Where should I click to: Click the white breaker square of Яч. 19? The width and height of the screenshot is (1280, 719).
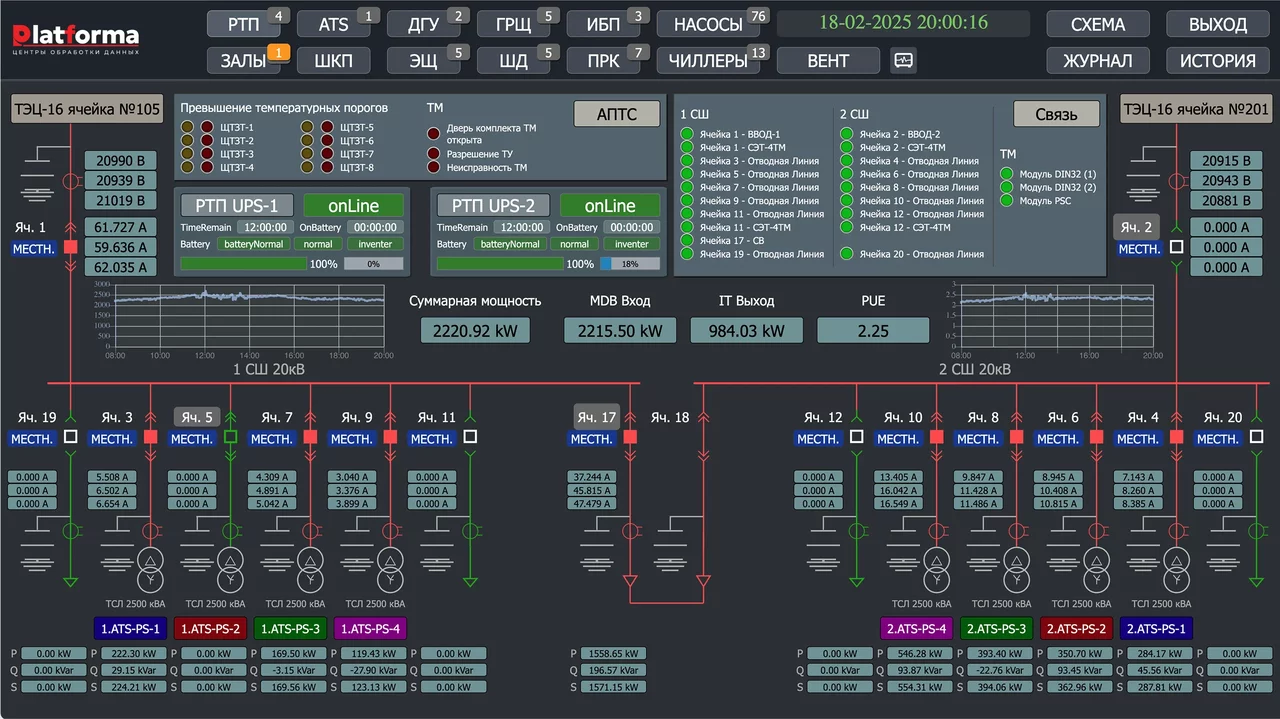pos(70,437)
